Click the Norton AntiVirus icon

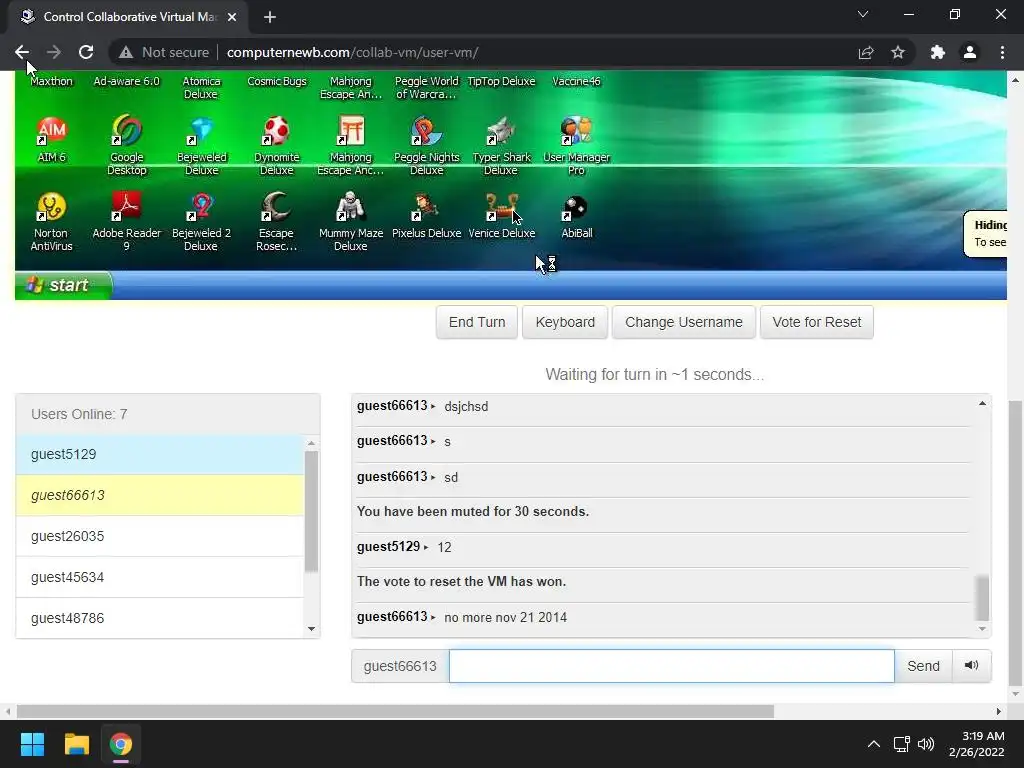click(51, 207)
